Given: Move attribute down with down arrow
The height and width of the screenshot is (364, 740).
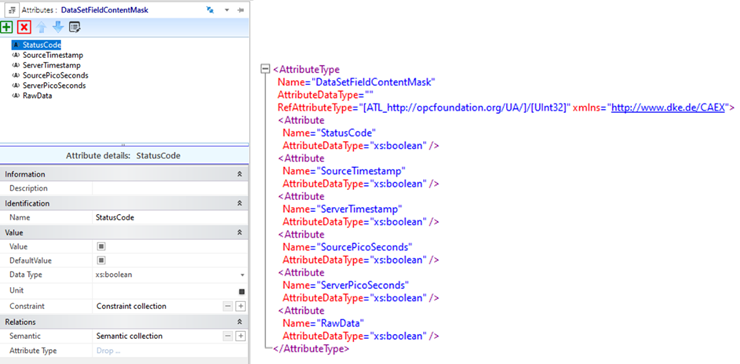Looking at the screenshot, I should pos(58,27).
